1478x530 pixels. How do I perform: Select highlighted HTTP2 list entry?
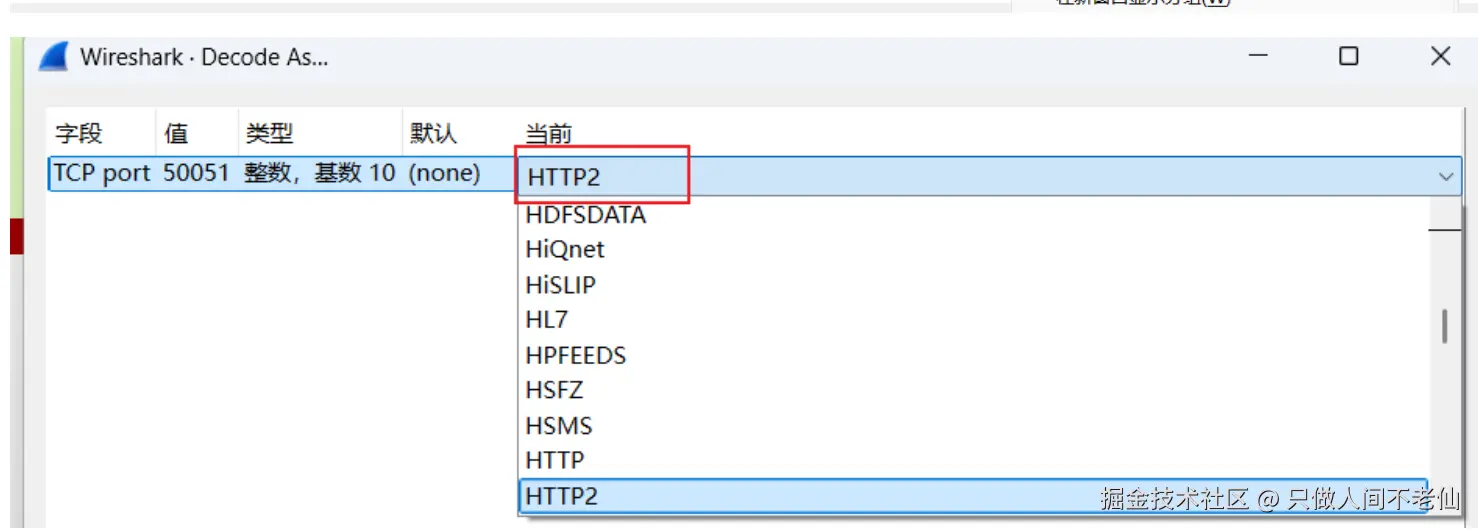(x=973, y=496)
